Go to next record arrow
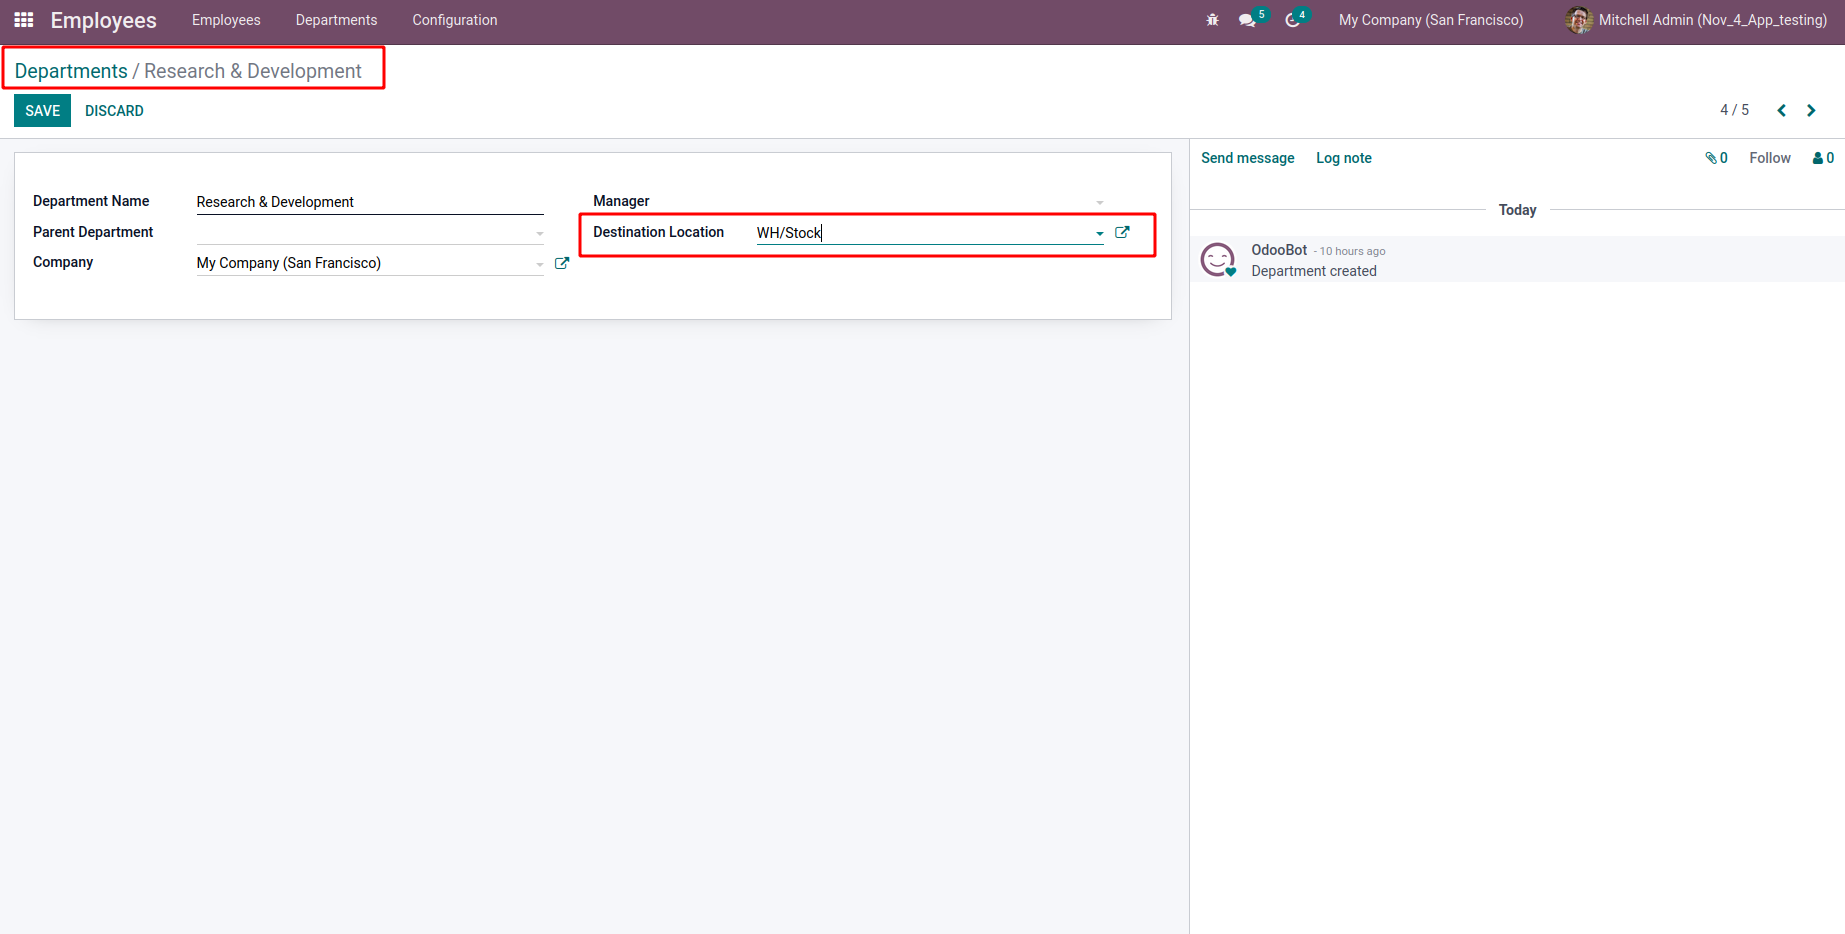This screenshot has height=934, width=1845. (1811, 110)
